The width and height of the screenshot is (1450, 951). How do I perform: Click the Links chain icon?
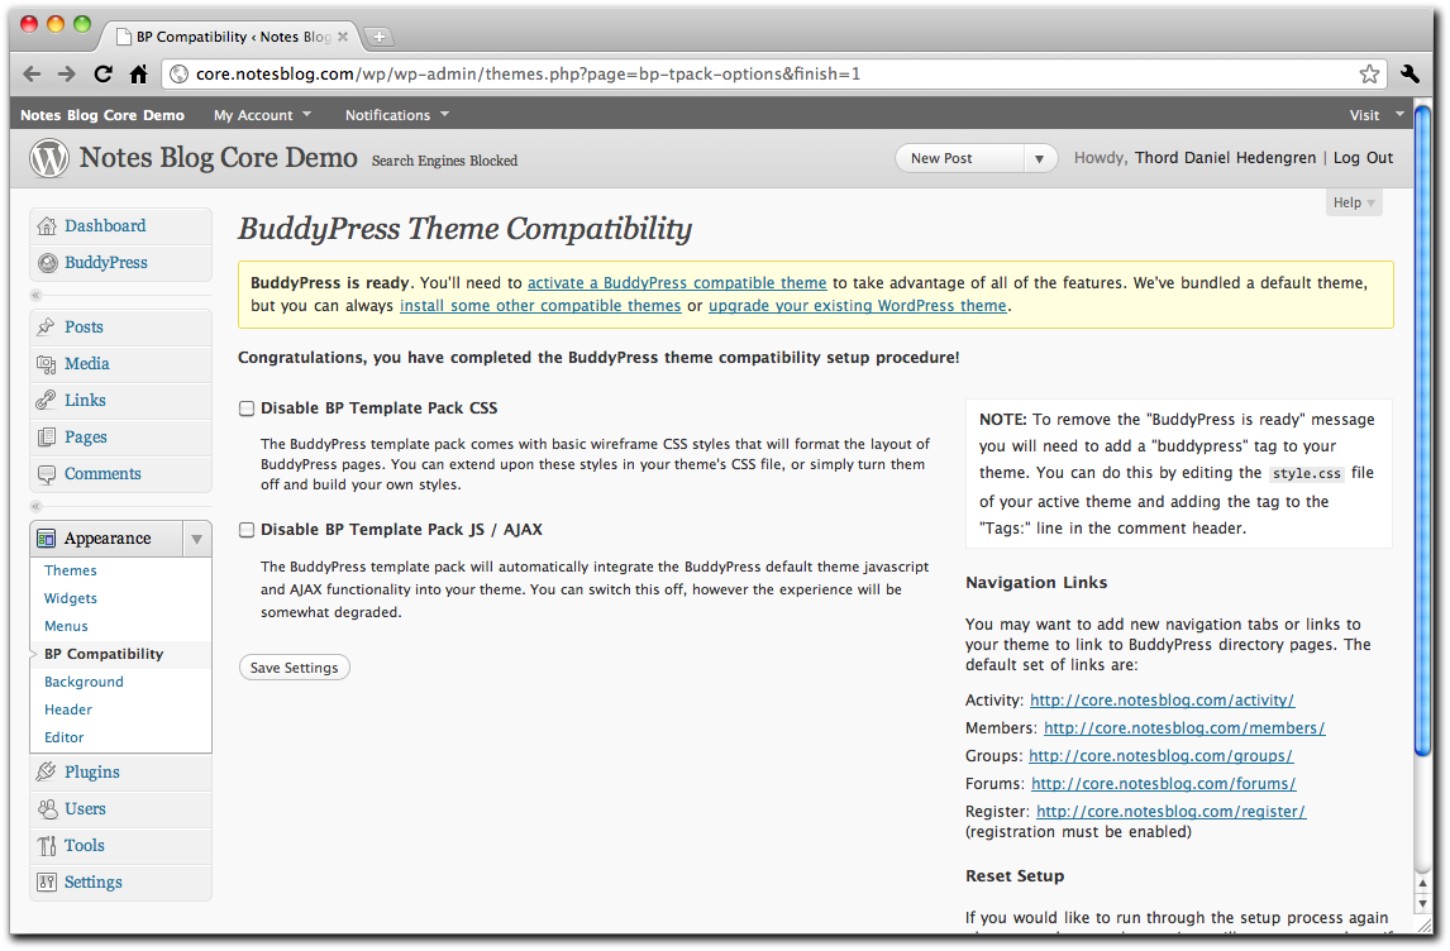(46, 400)
